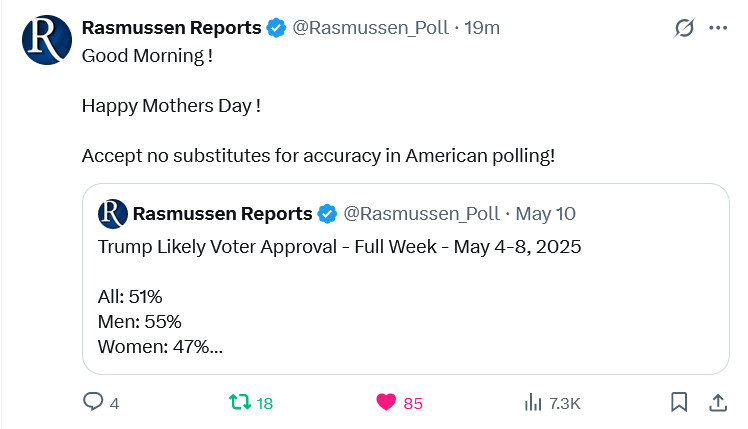Click the 85 likes count
Screen dimensions: 748x429
[x=413, y=404]
